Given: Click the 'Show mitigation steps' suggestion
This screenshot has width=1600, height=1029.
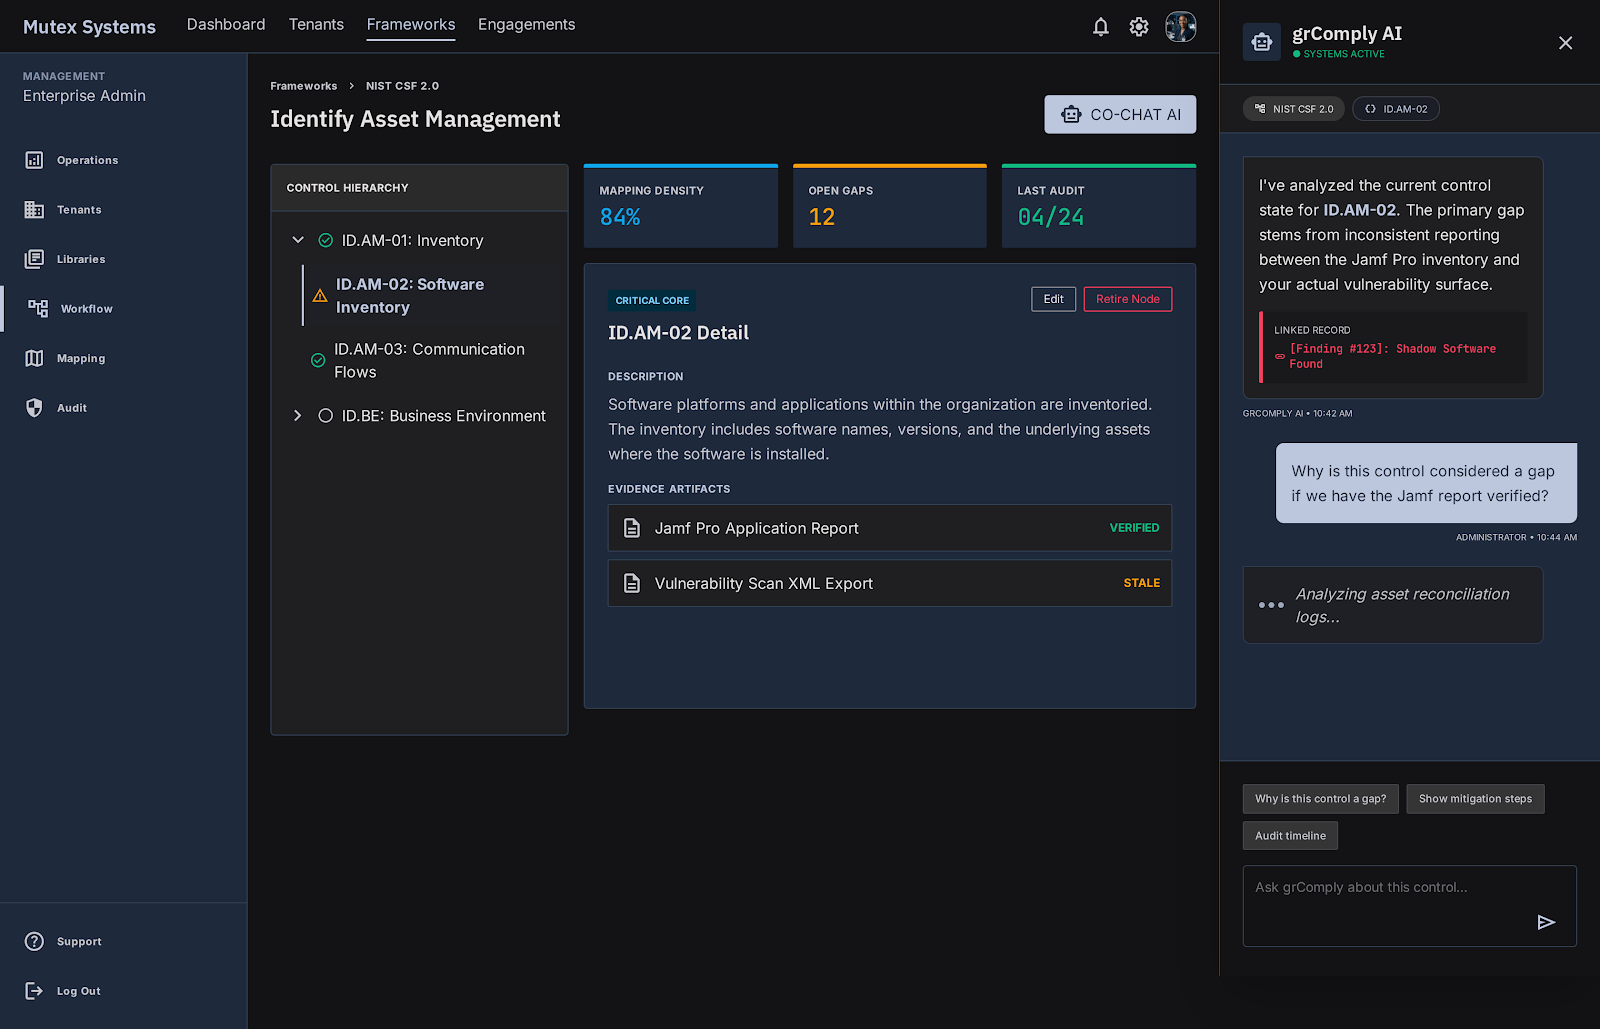Looking at the screenshot, I should (1475, 799).
